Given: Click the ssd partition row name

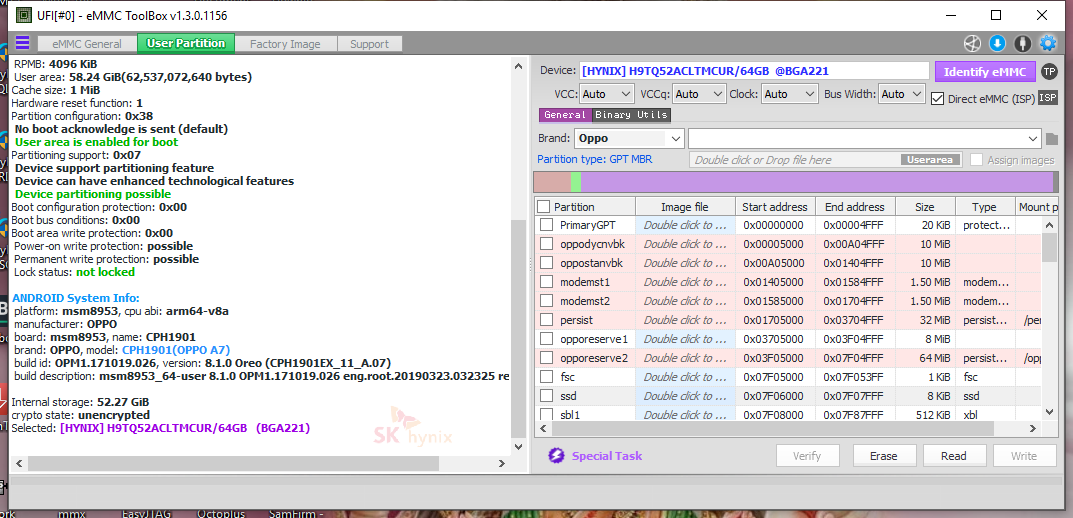Looking at the screenshot, I should coord(568,396).
